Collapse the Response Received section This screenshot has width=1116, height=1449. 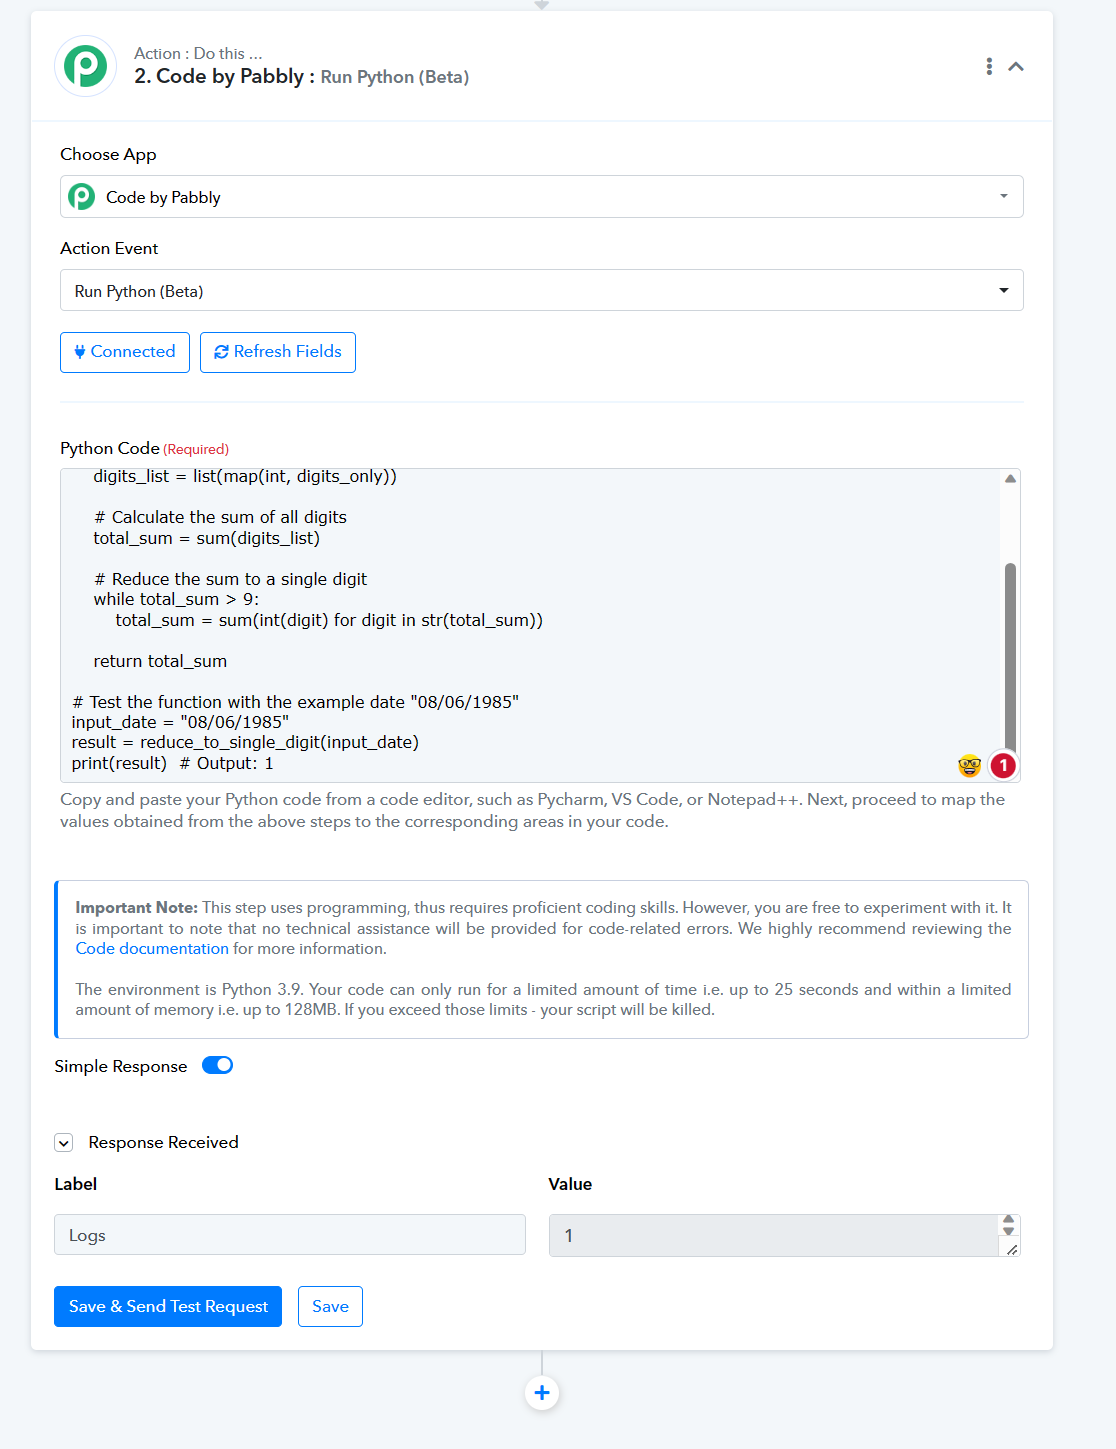(x=64, y=1142)
